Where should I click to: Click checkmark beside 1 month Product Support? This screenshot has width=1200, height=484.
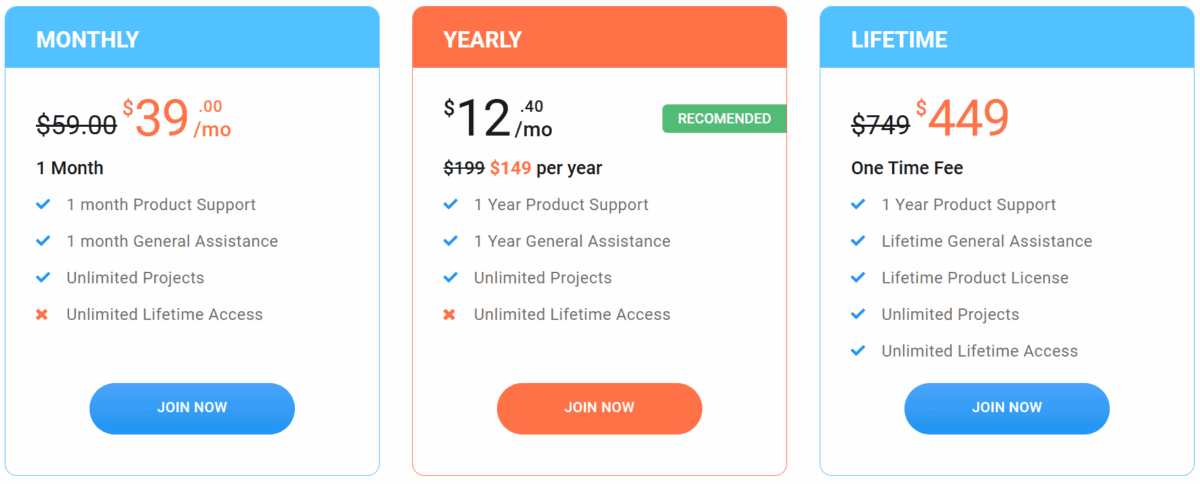(43, 204)
